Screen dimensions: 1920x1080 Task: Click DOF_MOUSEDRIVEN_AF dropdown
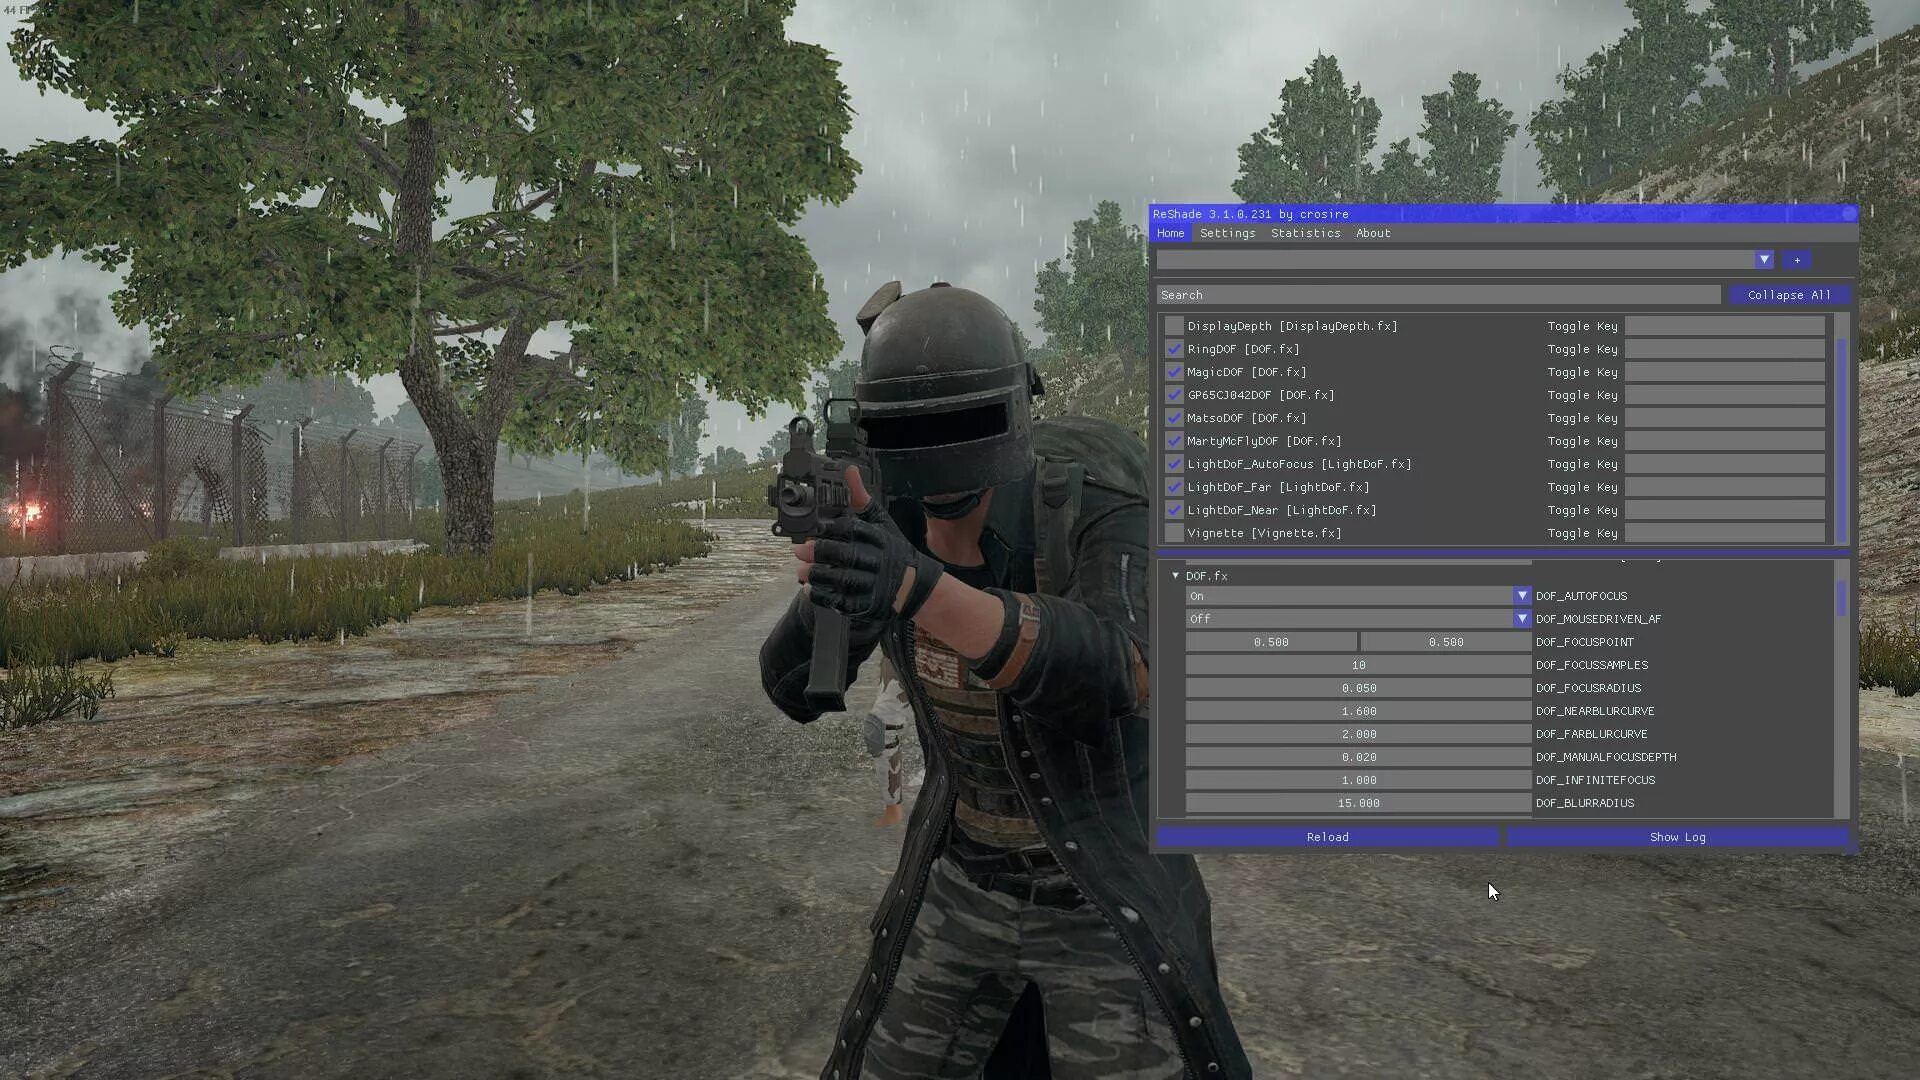(1522, 618)
